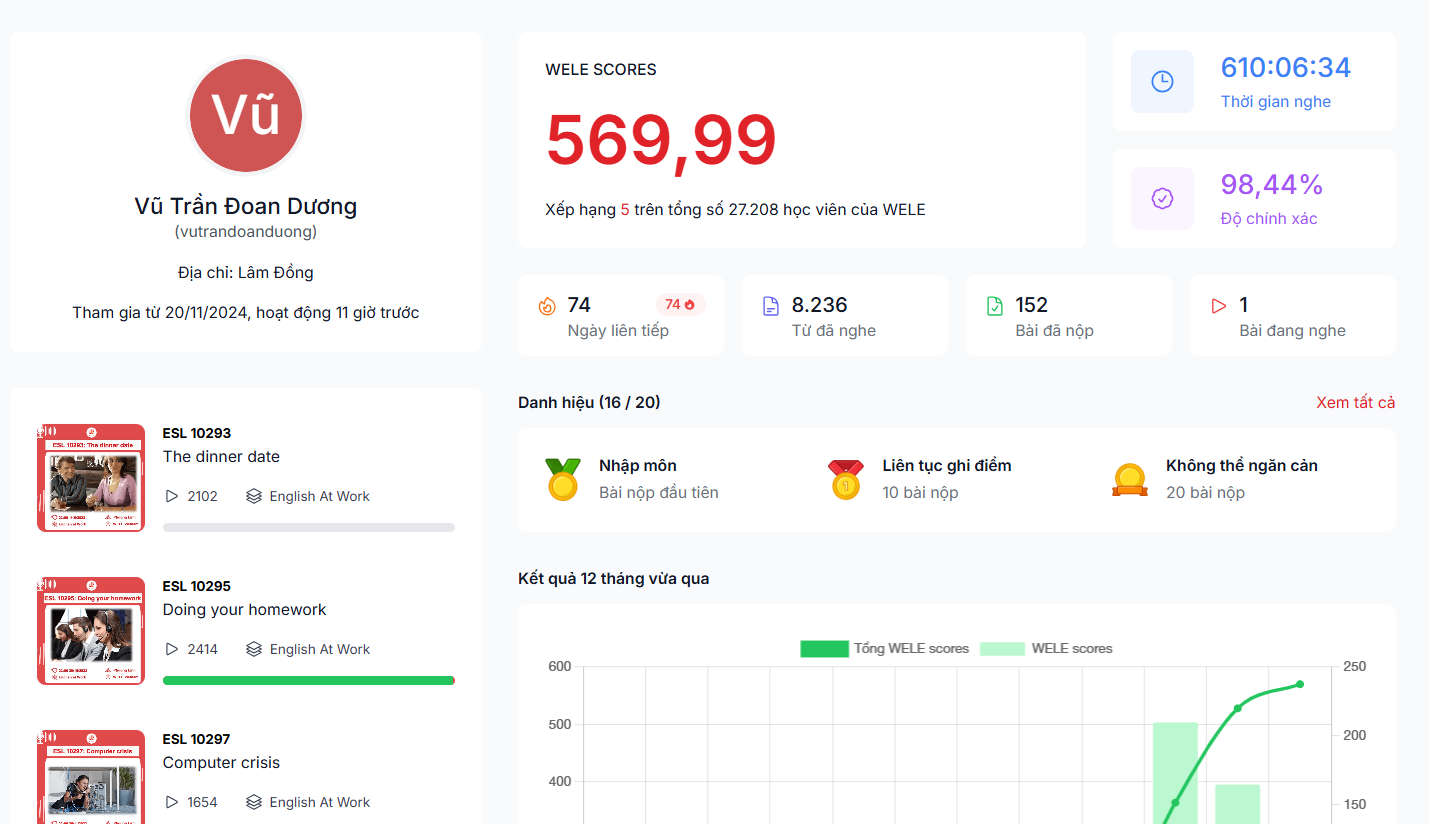The image size is (1429, 824).
Task: Click the Vũ profile avatar circle
Action: coord(246,116)
